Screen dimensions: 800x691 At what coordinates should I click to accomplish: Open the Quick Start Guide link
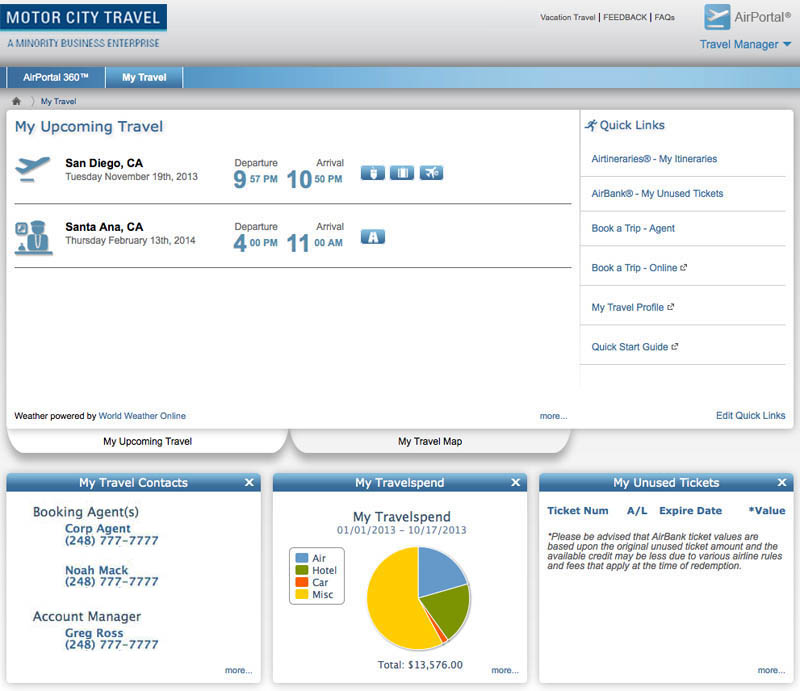630,347
